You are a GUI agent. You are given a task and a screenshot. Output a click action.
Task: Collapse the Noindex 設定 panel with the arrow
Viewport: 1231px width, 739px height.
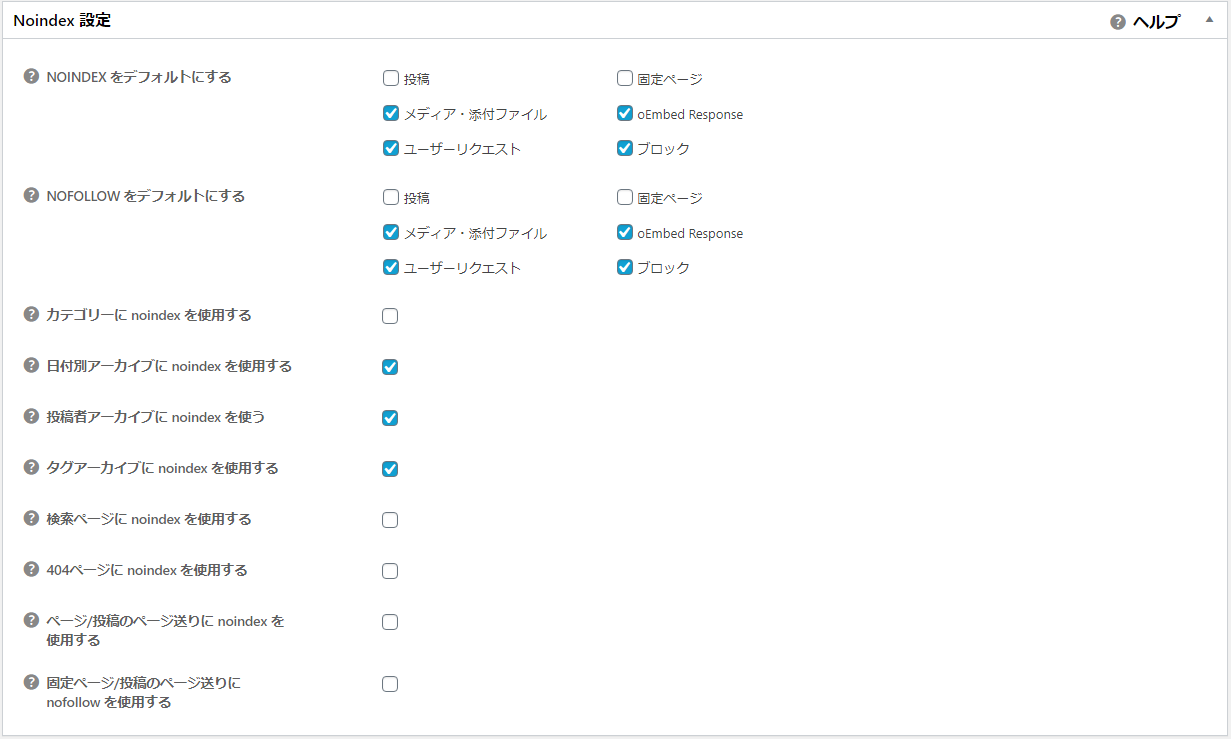(x=1209, y=20)
